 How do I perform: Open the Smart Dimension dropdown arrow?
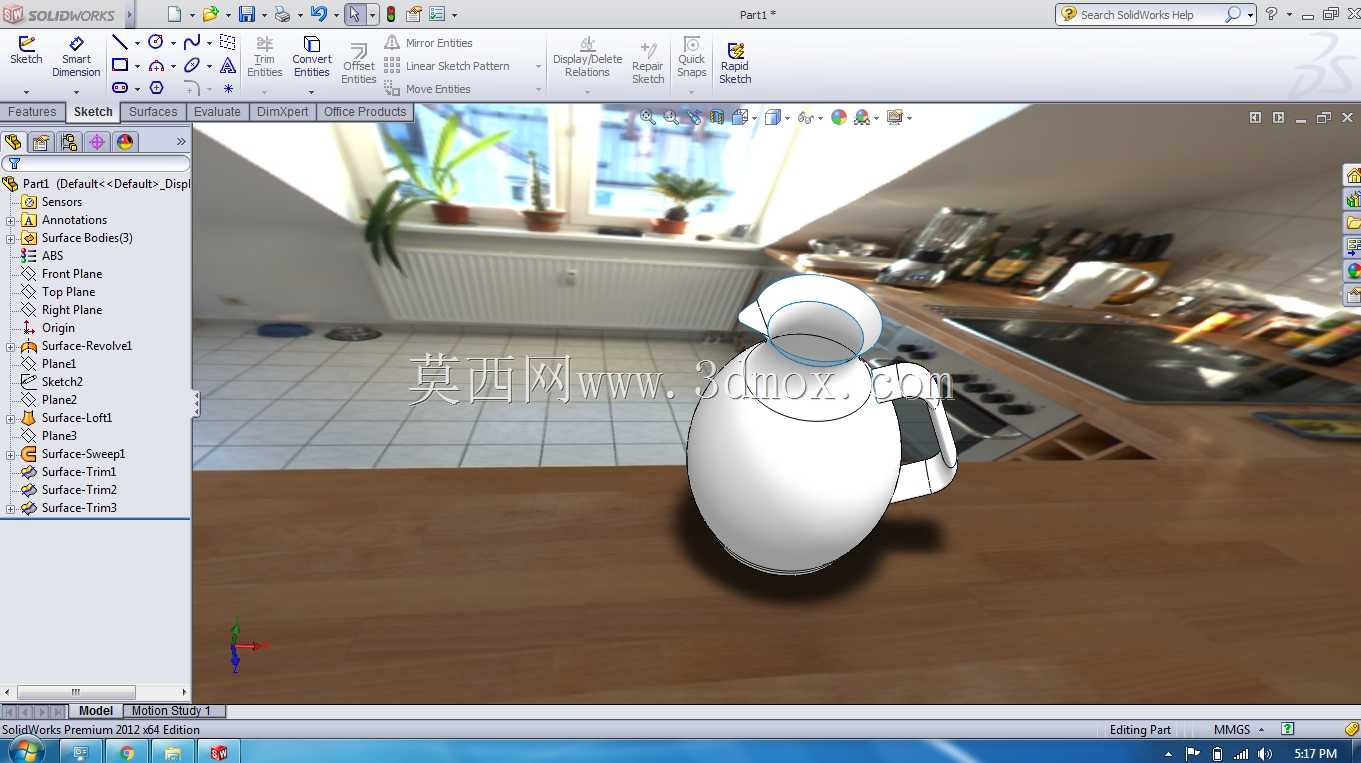click(x=76, y=91)
